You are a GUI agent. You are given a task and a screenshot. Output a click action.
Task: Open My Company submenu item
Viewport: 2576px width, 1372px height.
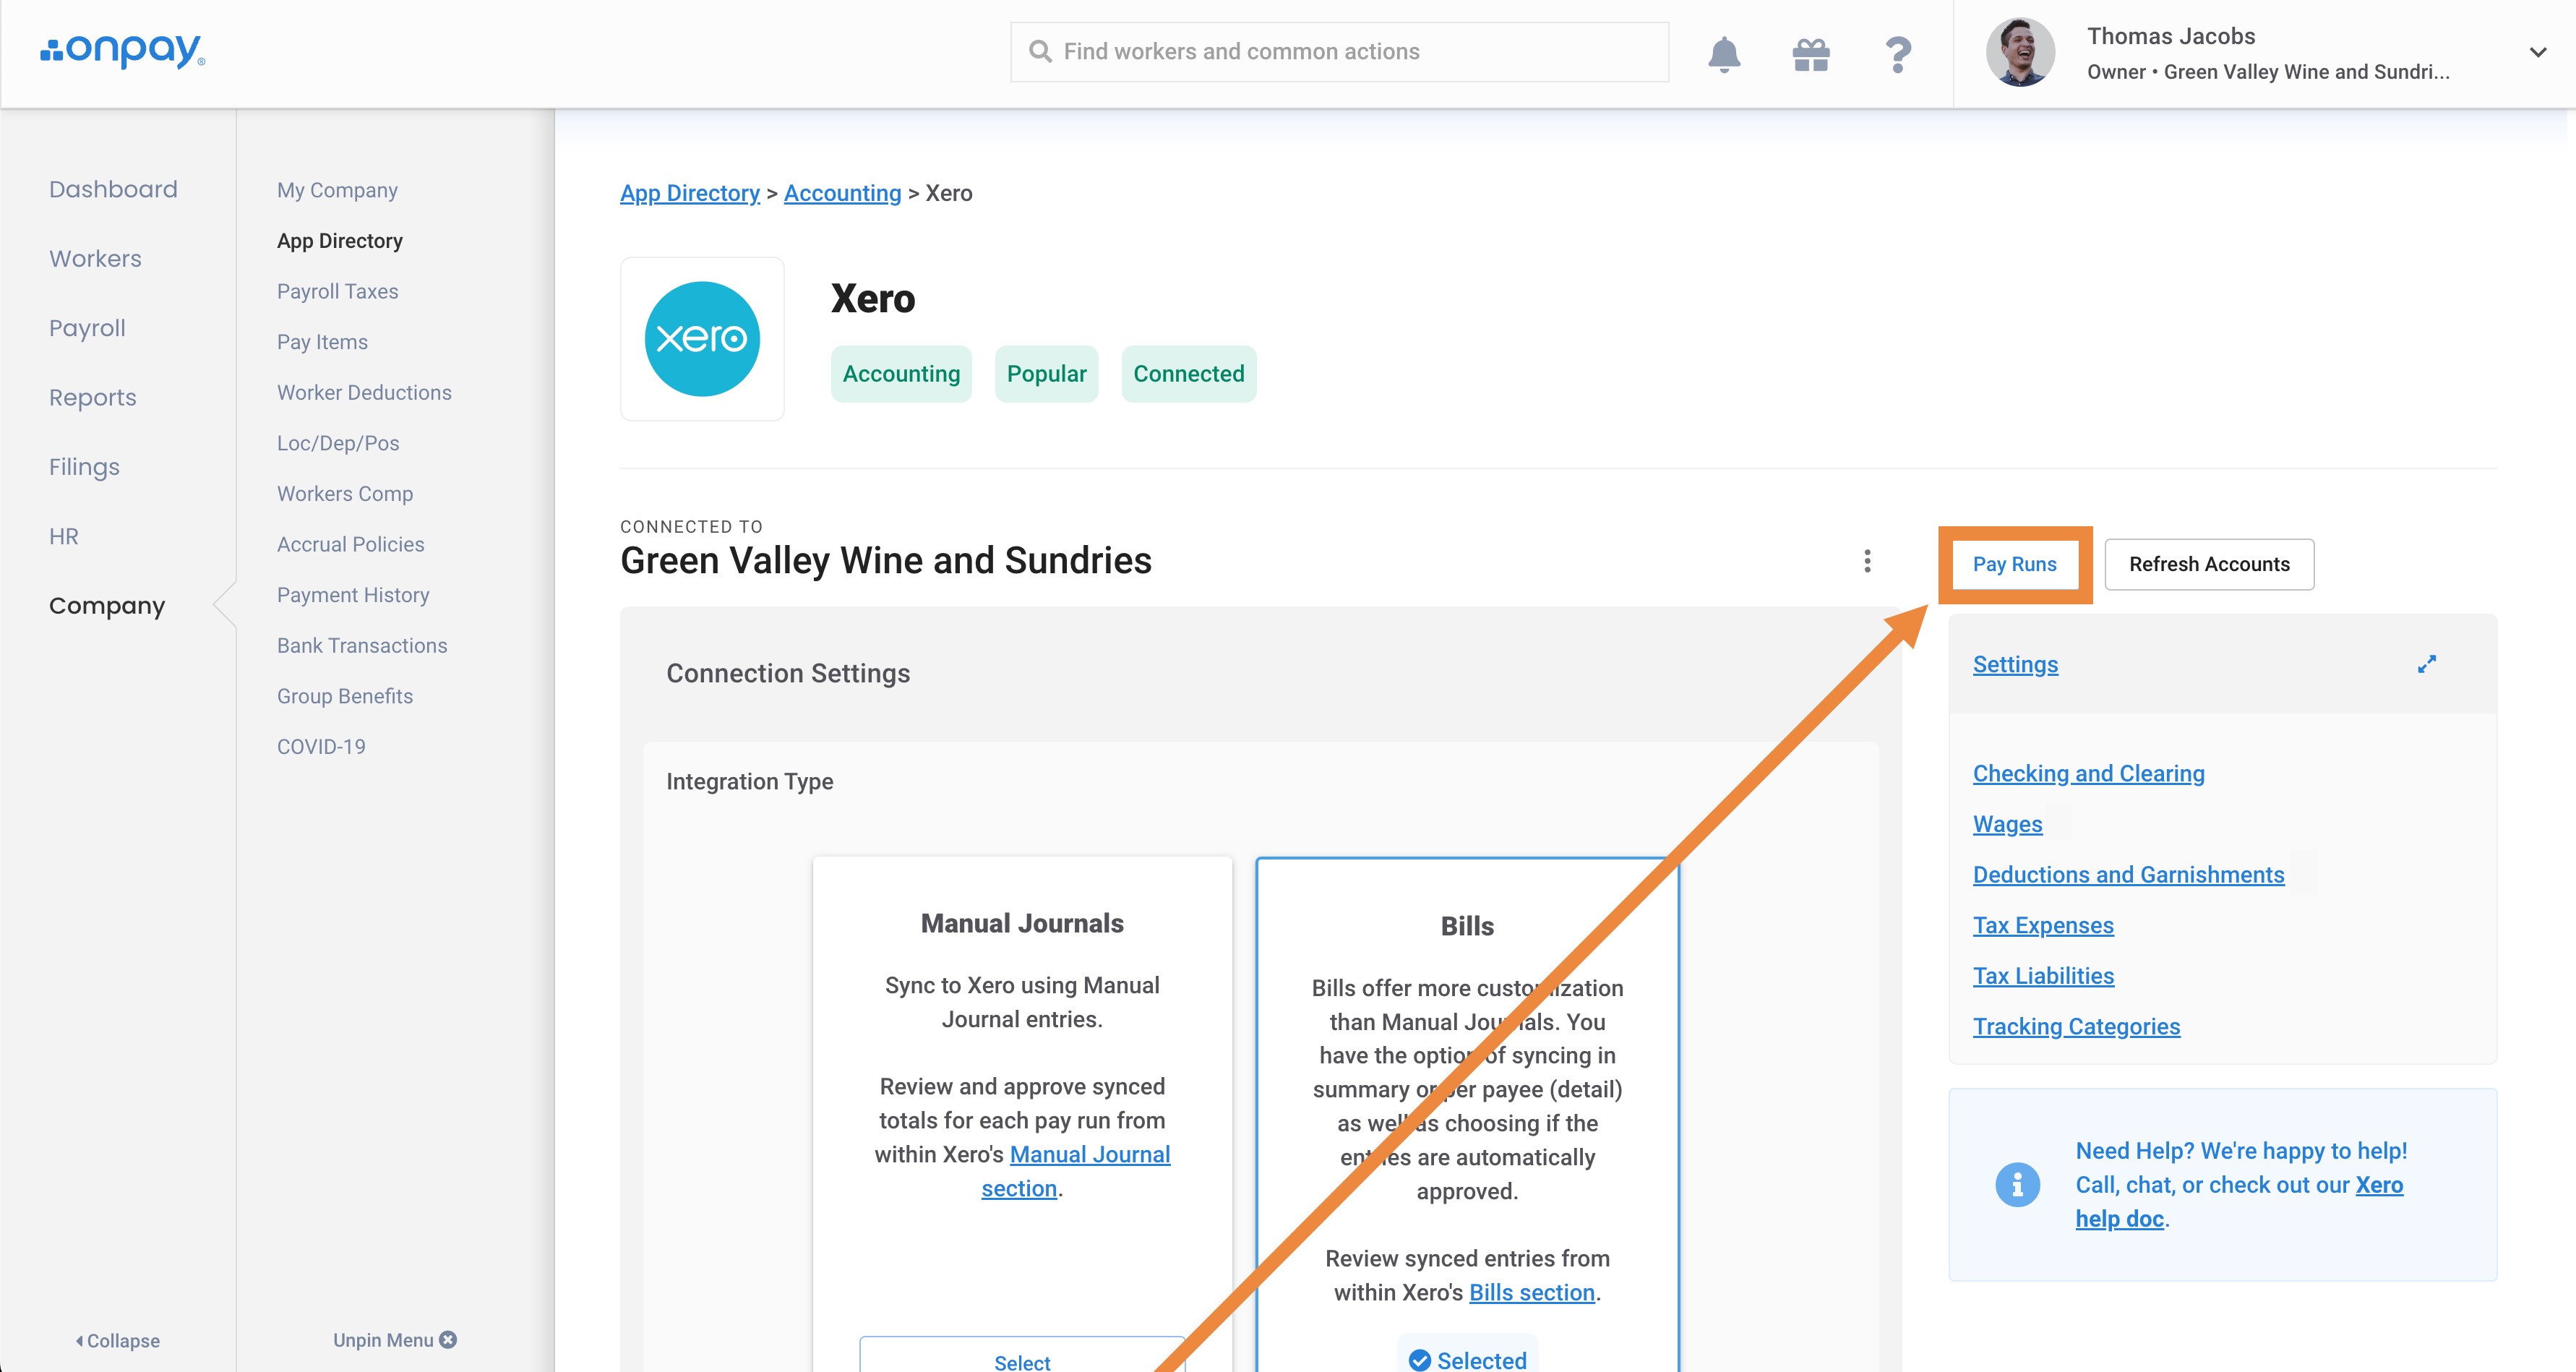[x=337, y=190]
